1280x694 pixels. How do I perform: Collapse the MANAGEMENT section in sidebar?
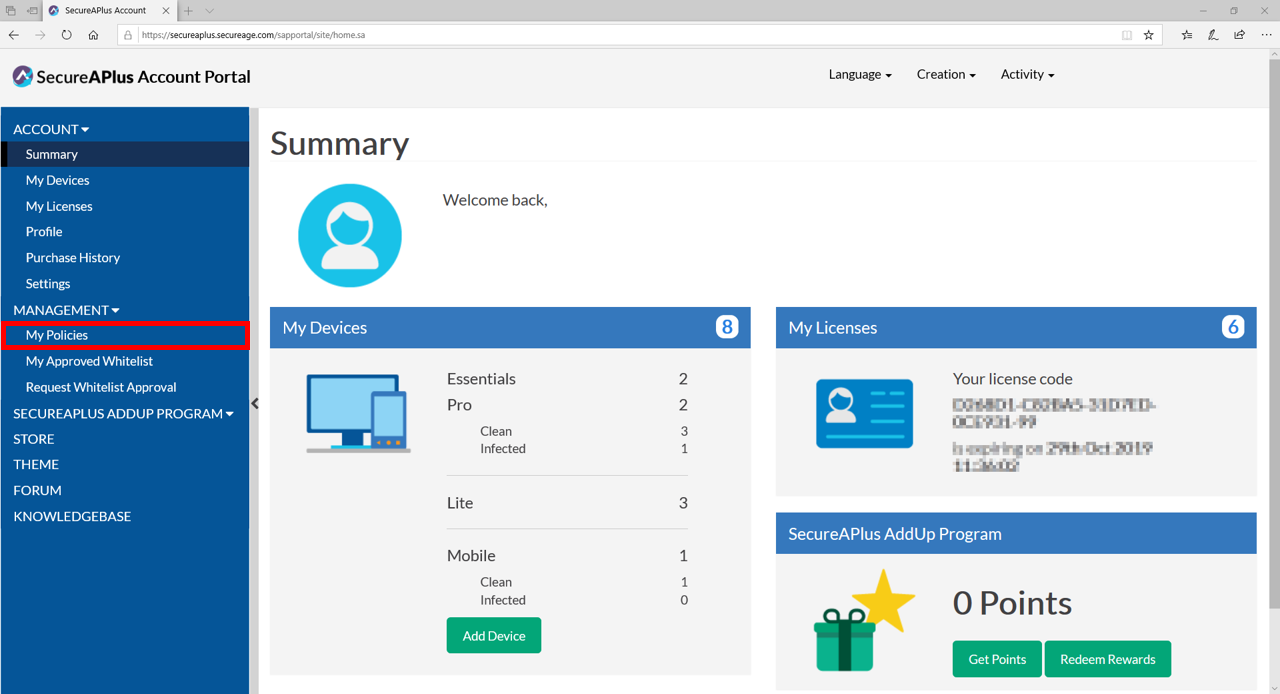pyautogui.click(x=65, y=310)
